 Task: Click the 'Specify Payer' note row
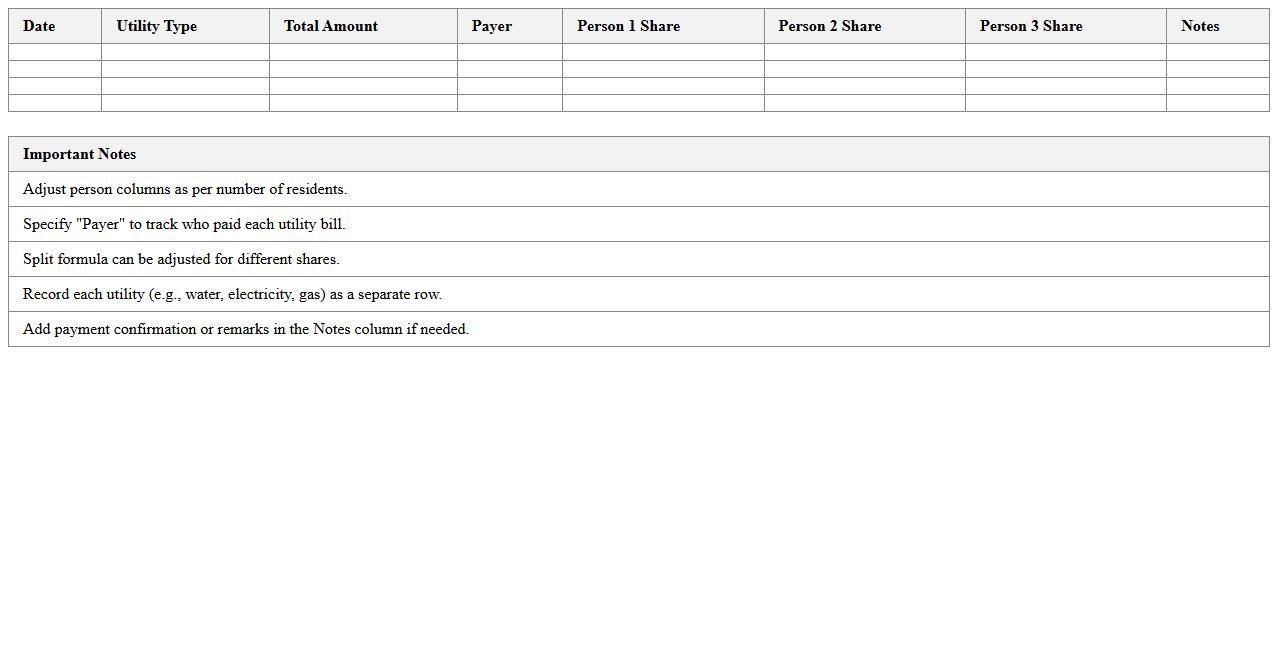tap(184, 224)
